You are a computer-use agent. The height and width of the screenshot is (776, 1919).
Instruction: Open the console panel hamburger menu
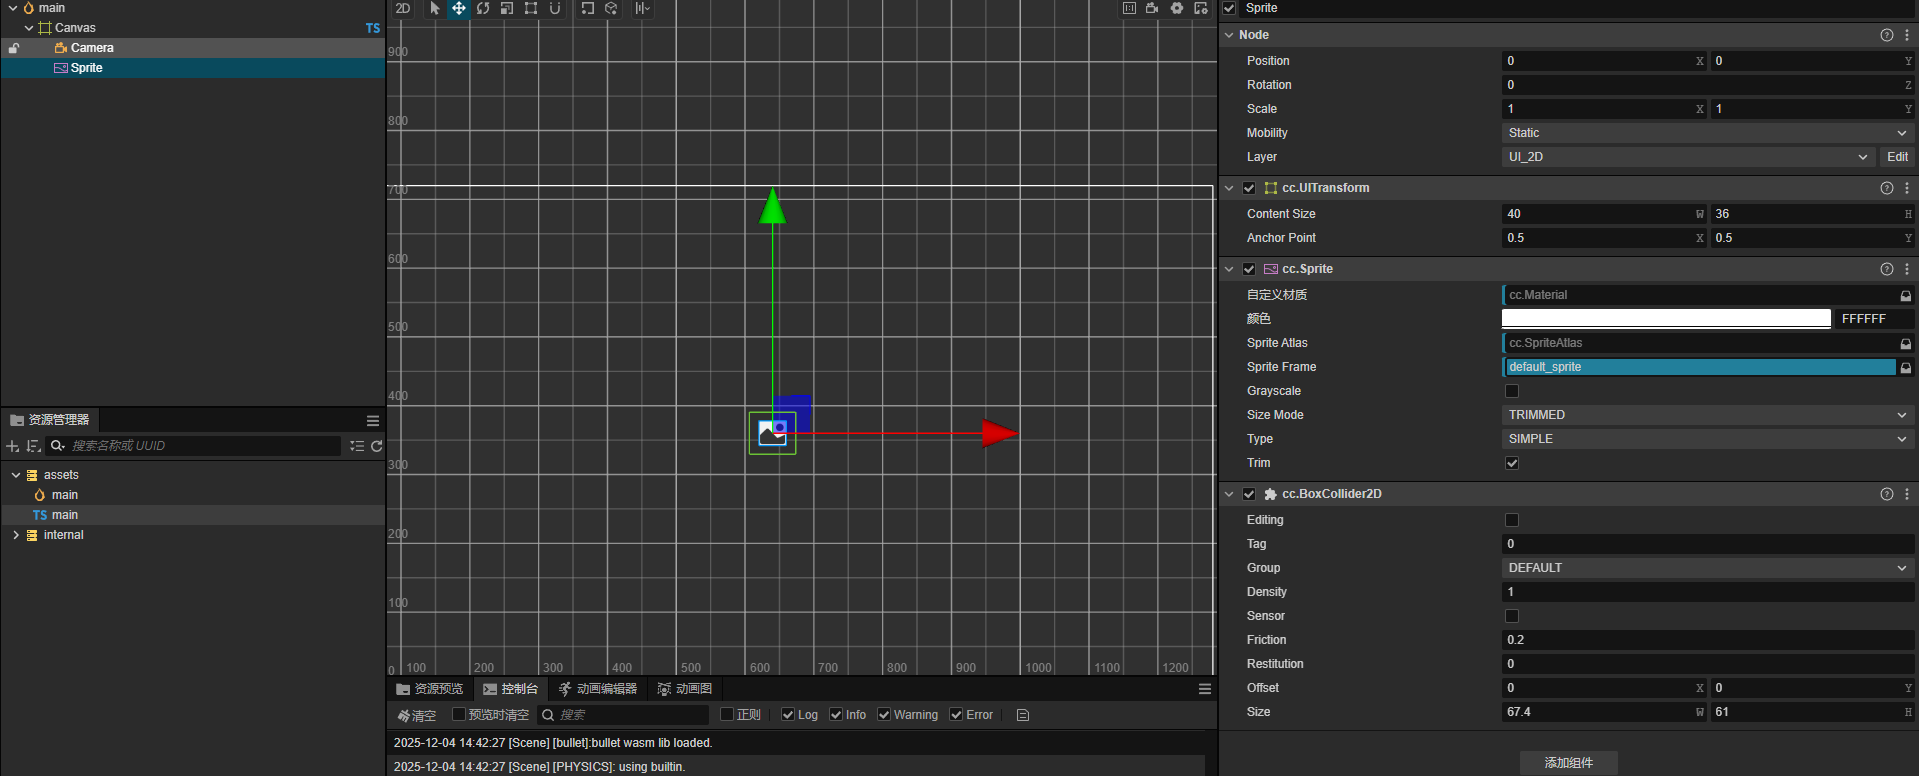coord(1205,689)
